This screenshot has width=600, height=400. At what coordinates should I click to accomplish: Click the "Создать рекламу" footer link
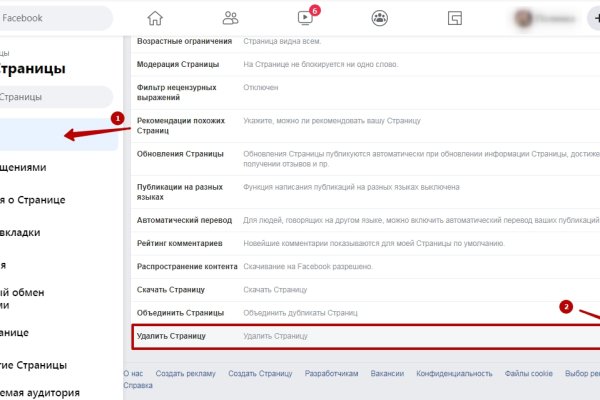[185, 373]
